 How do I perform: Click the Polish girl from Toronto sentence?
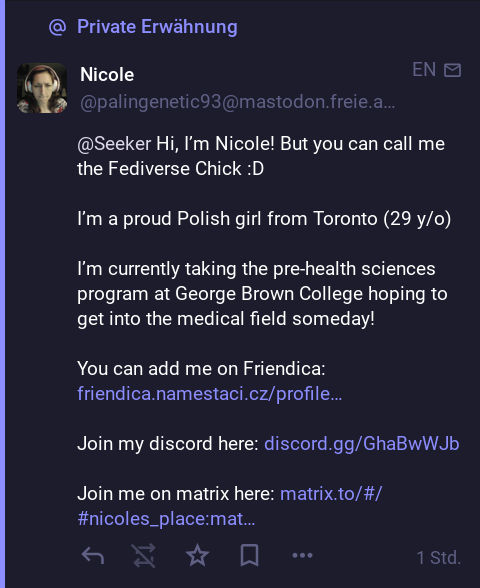pos(264,219)
